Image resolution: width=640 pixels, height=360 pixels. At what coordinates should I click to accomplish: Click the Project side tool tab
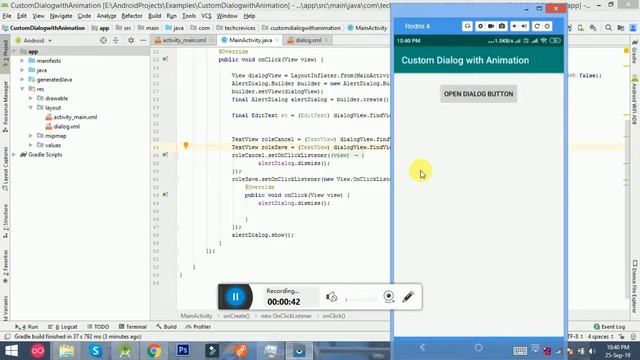5,54
